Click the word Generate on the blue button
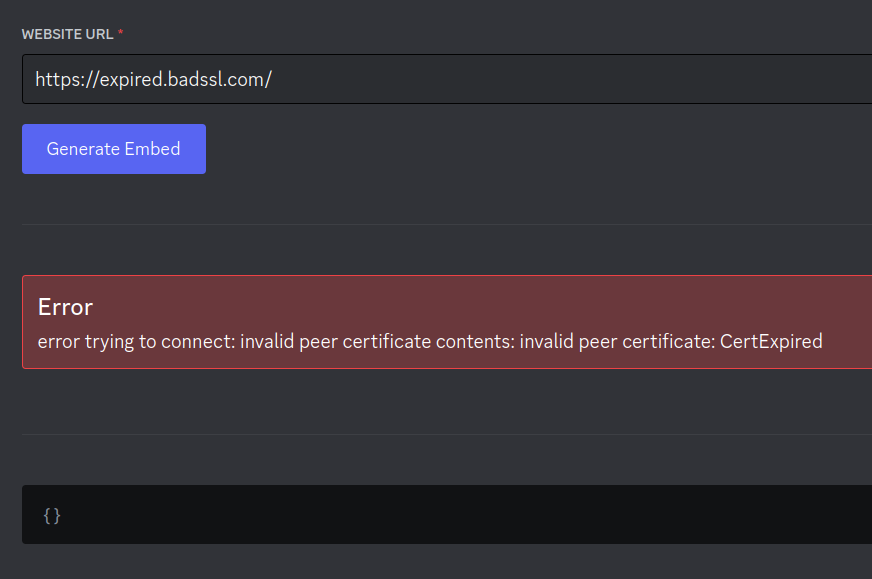This screenshot has height=579, width=872. tap(84, 149)
